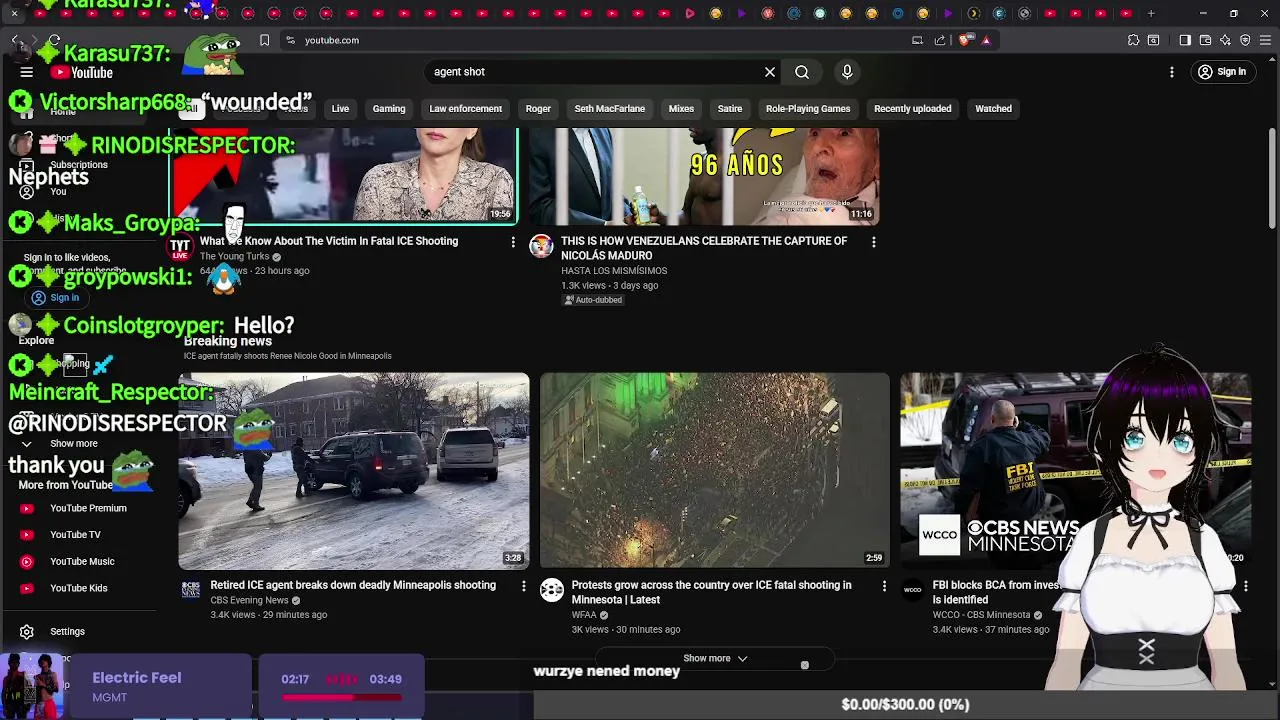Select the Mixes filter chip
The height and width of the screenshot is (720, 1280).
(x=681, y=109)
